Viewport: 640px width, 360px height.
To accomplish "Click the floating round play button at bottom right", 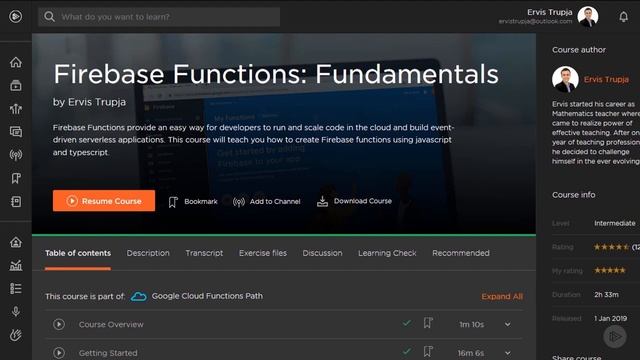I will (615, 336).
